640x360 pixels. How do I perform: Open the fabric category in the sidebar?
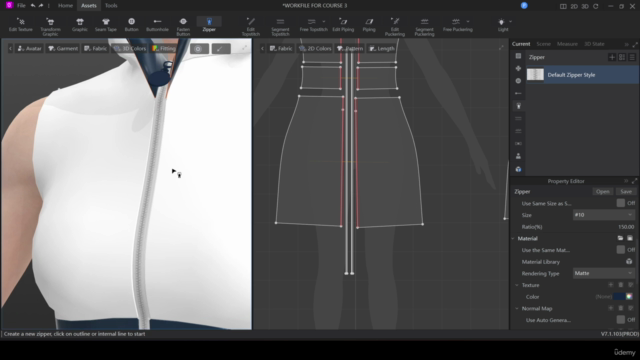click(518, 56)
